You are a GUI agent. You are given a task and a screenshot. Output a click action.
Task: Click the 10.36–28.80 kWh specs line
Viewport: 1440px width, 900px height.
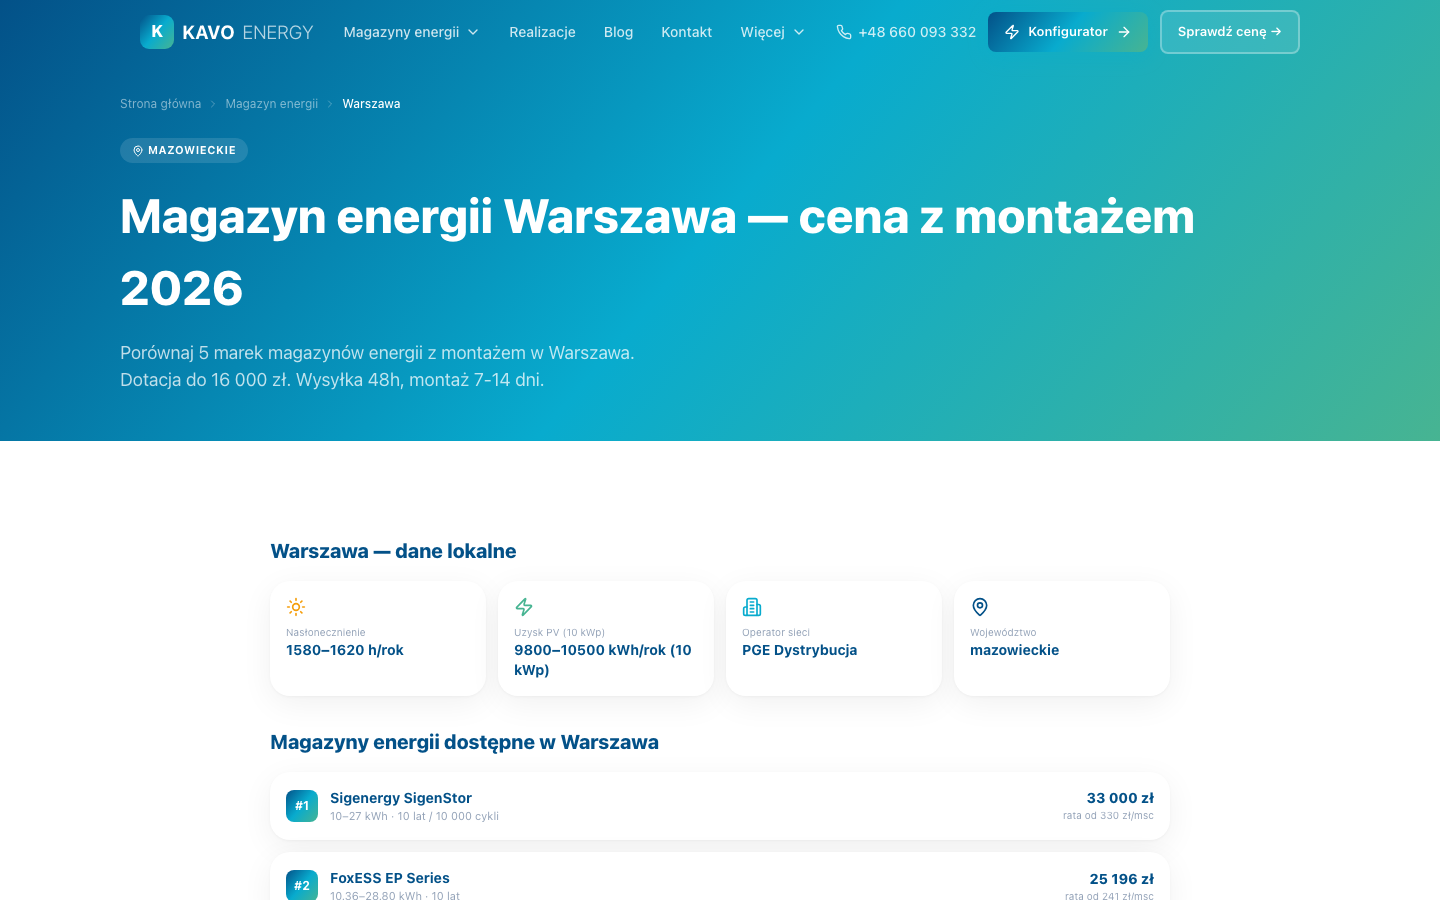click(395, 896)
